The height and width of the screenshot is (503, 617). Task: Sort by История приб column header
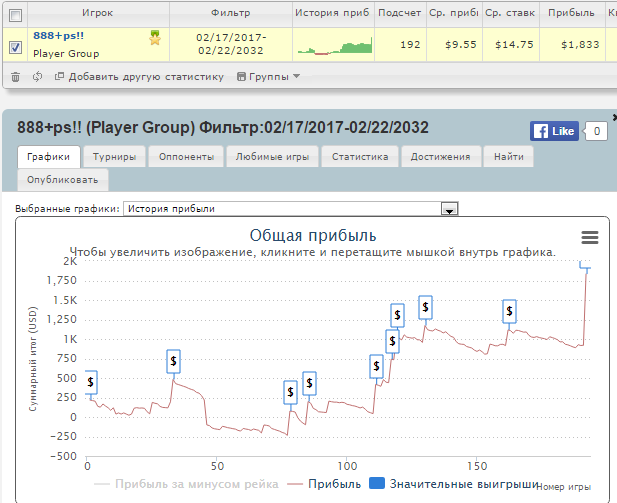click(x=333, y=14)
